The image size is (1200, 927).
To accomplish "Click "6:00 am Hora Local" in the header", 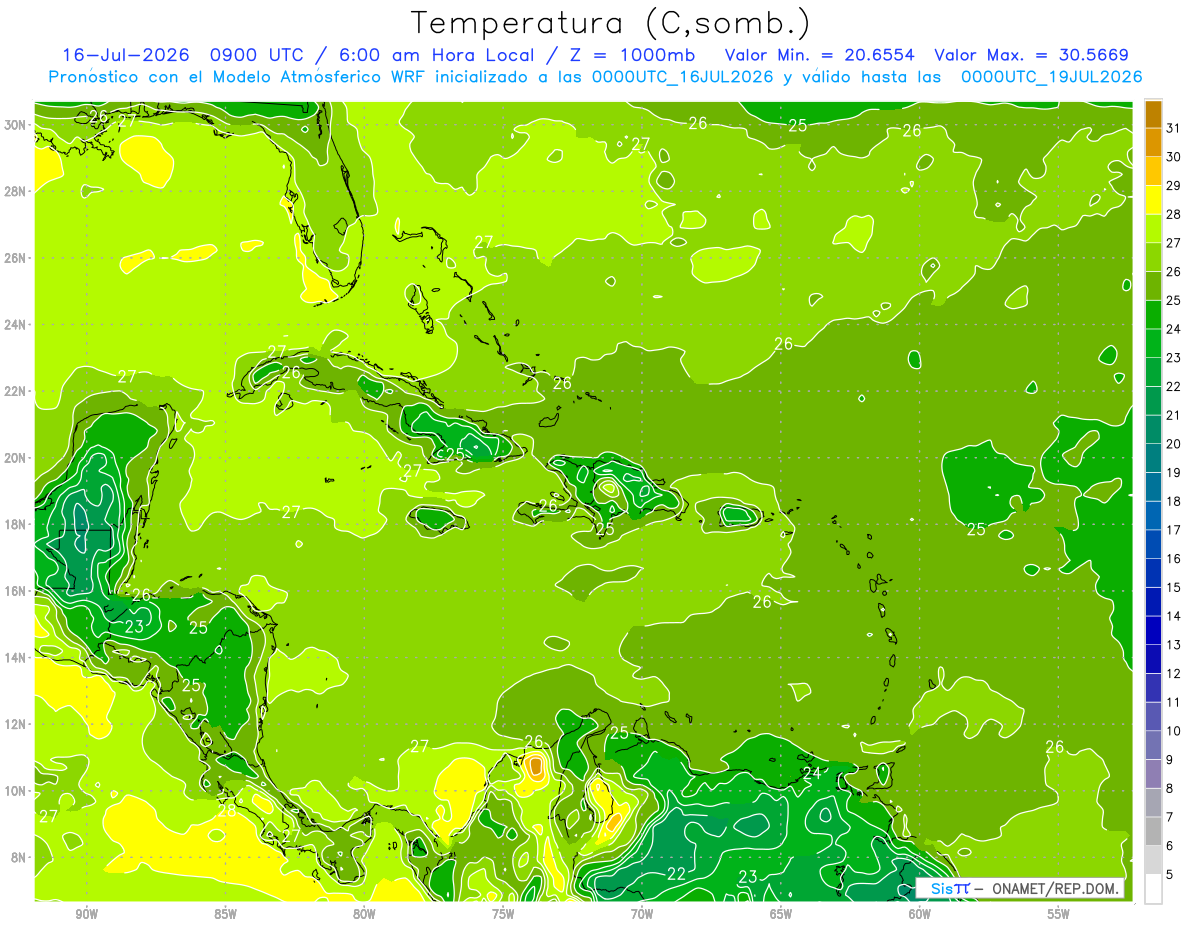I will tap(437, 55).
